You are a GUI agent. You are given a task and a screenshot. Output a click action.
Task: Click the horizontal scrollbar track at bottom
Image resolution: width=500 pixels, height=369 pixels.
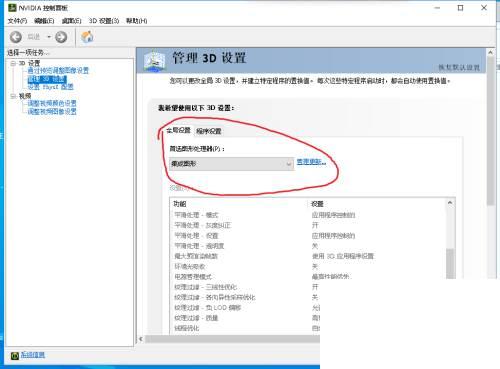(232, 339)
